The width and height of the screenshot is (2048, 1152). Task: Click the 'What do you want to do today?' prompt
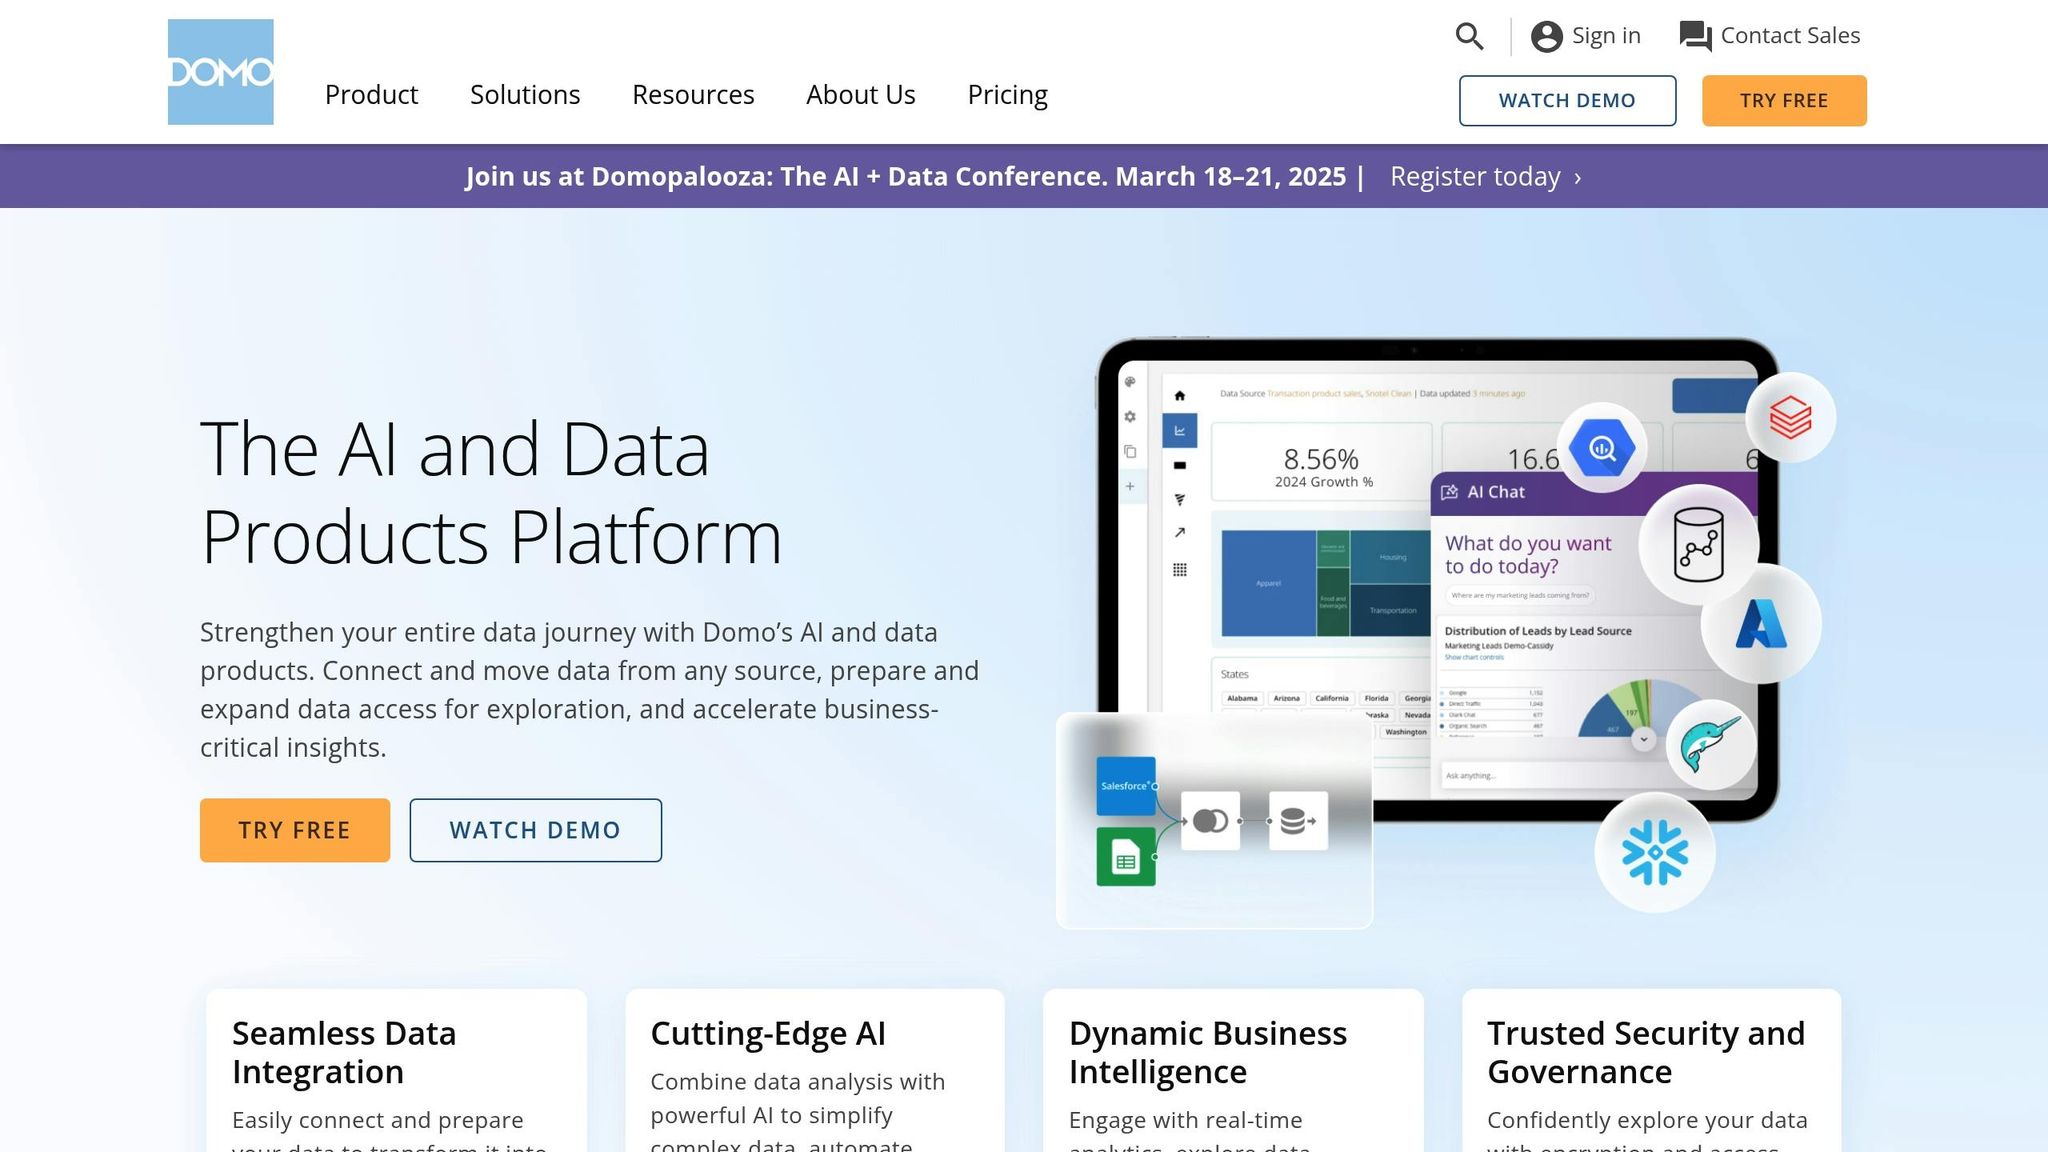[1528, 555]
